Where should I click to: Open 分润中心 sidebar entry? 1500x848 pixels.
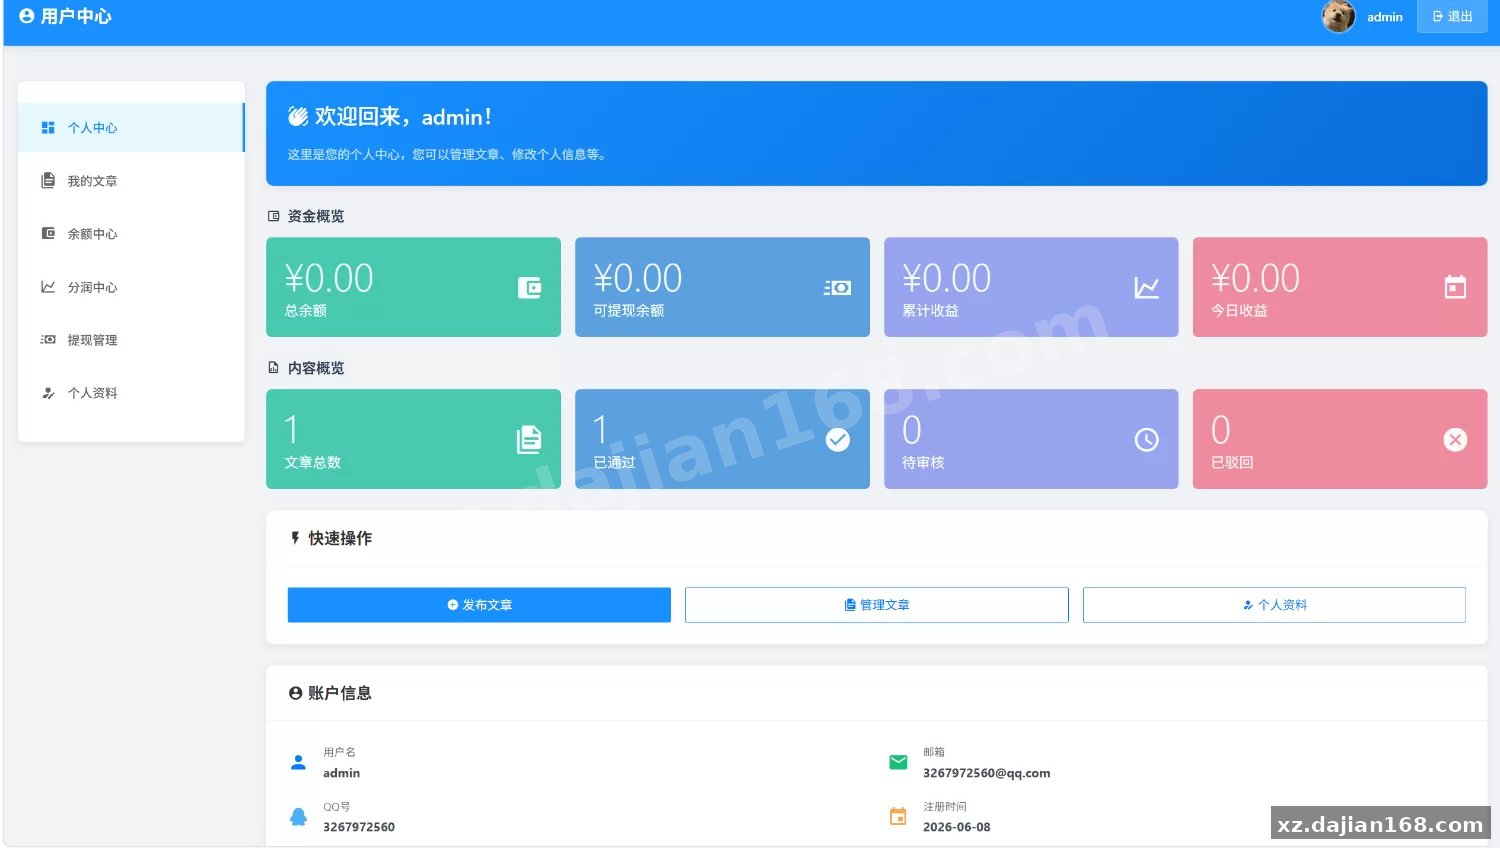(131, 287)
